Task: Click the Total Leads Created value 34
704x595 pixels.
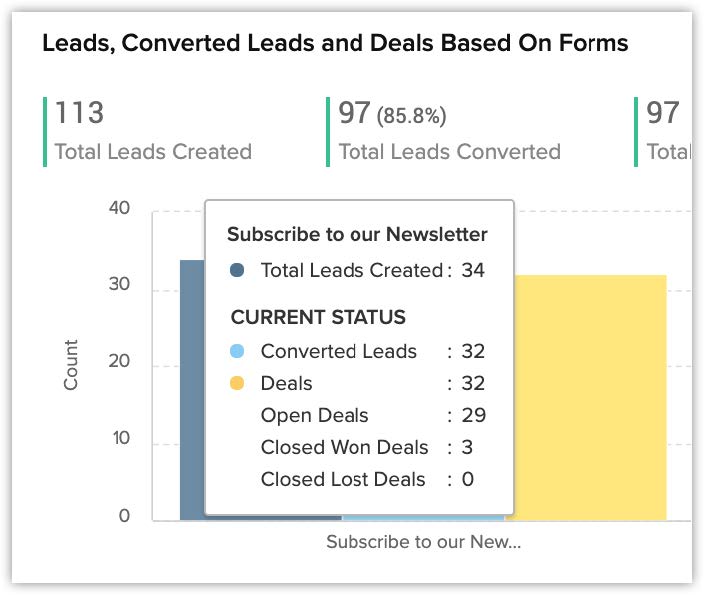Action: [473, 270]
